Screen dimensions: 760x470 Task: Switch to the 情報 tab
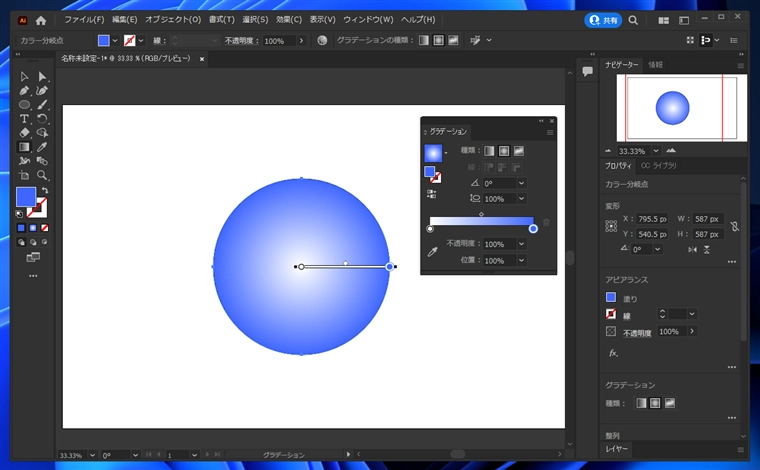tap(655, 64)
